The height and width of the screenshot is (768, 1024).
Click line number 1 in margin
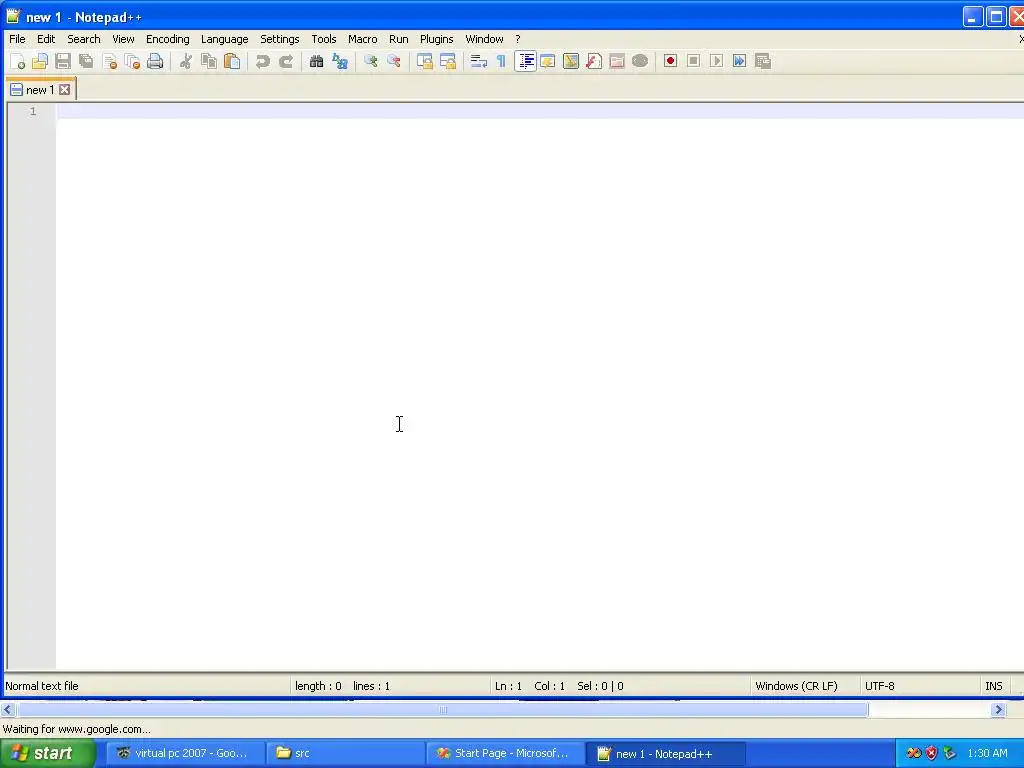click(x=33, y=111)
